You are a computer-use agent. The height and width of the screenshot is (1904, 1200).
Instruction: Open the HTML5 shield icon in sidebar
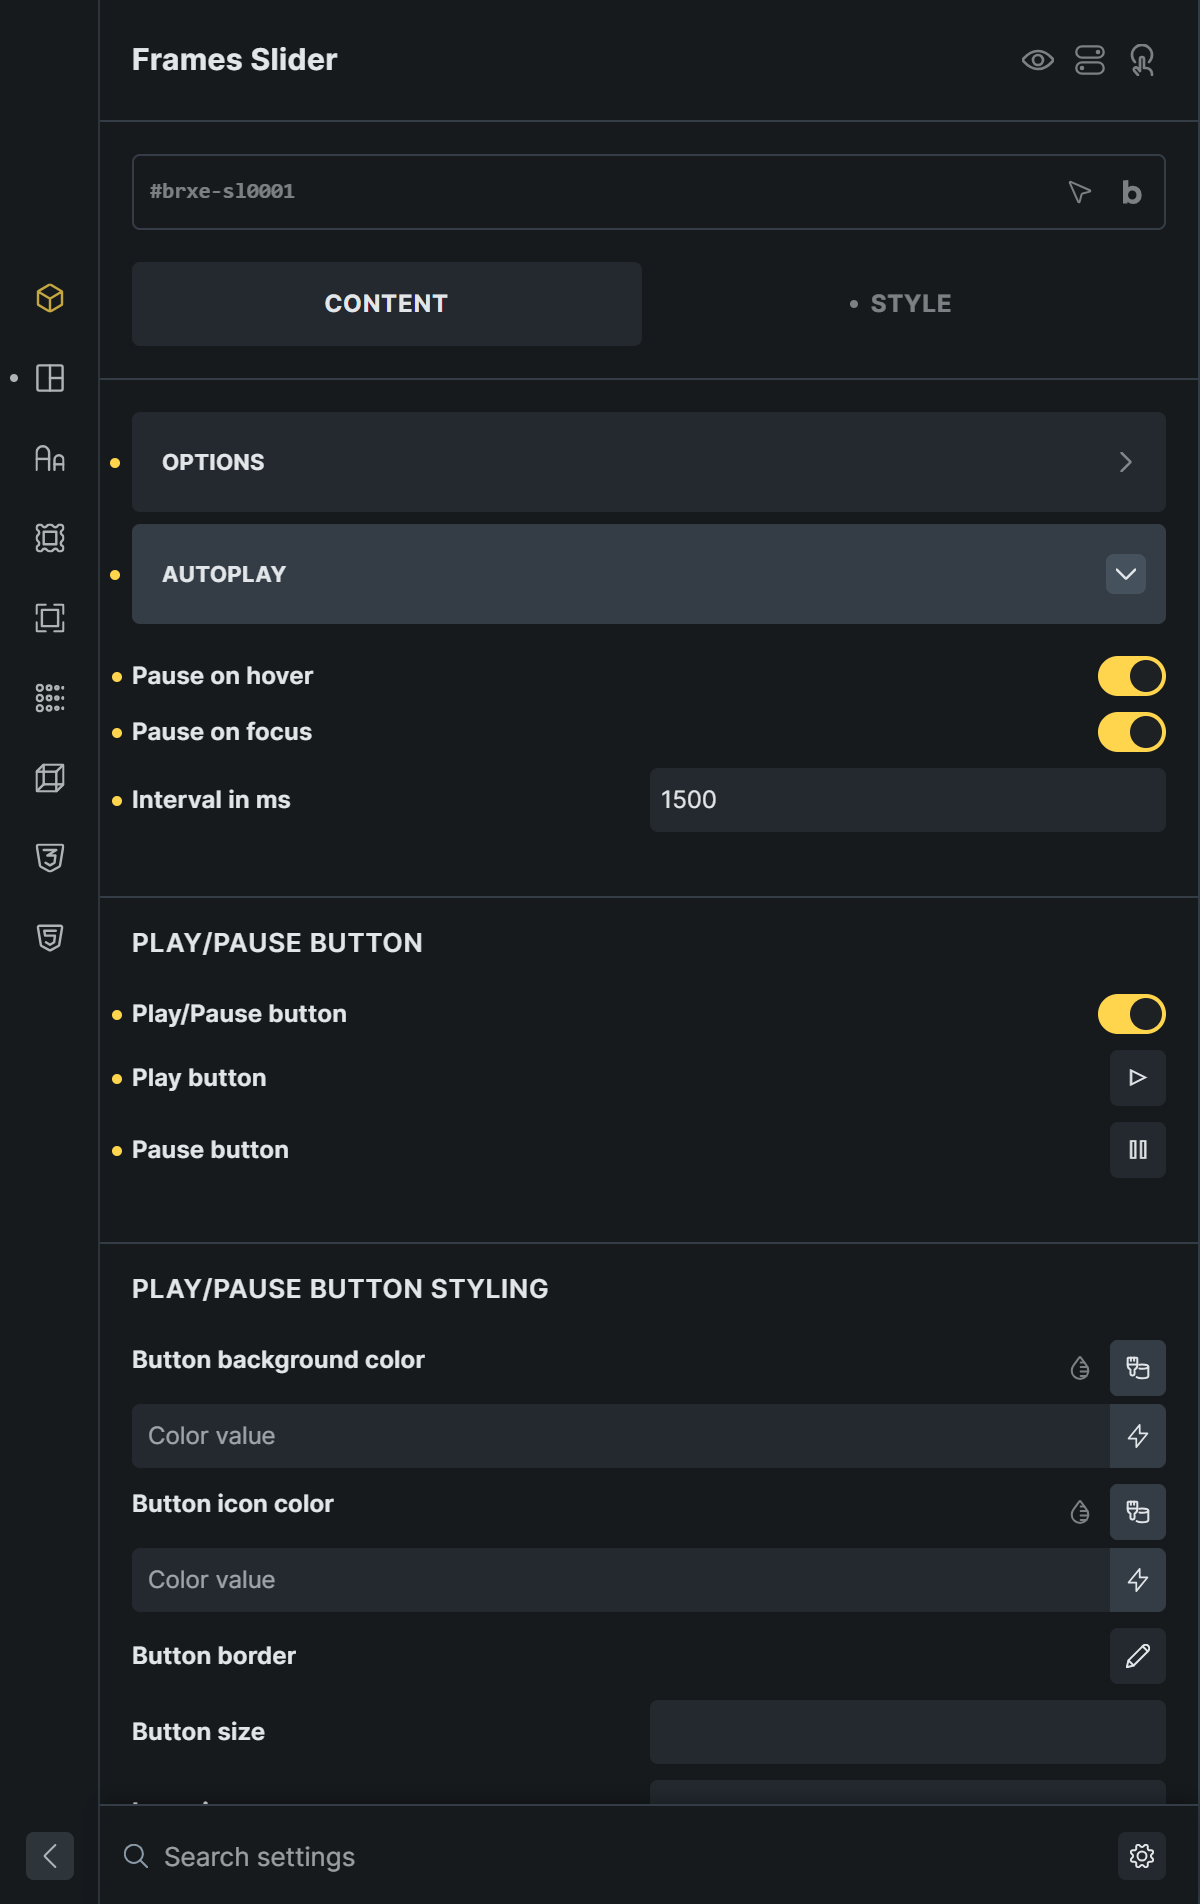[50, 938]
